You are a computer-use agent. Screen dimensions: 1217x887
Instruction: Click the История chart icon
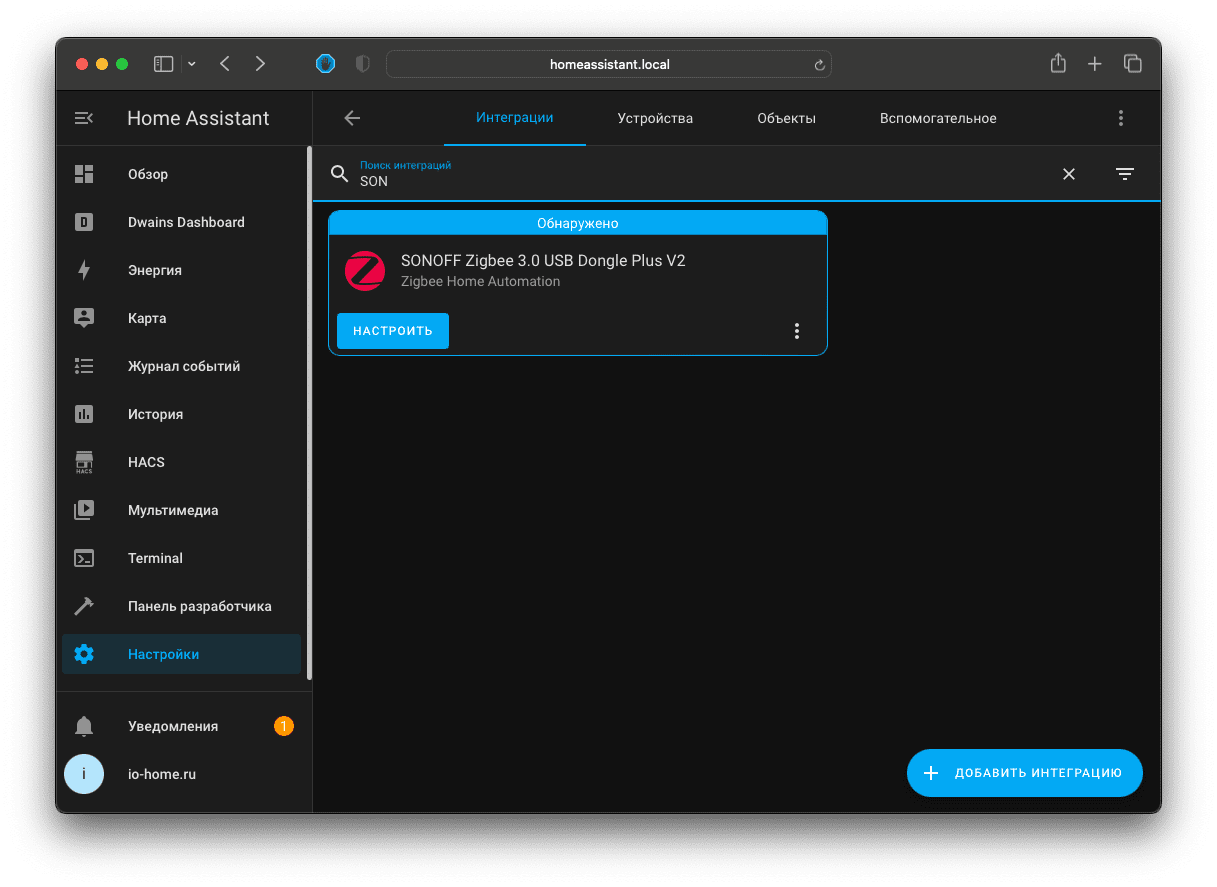(84, 414)
